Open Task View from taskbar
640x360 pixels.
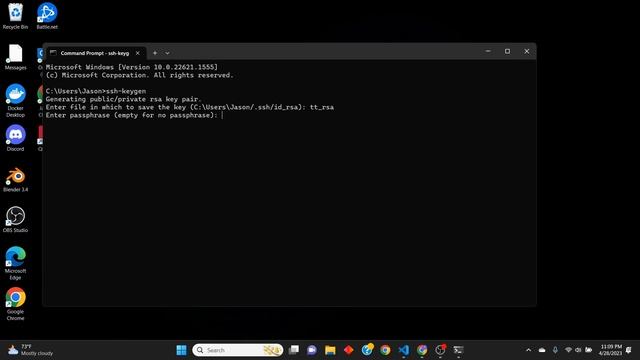(293, 350)
